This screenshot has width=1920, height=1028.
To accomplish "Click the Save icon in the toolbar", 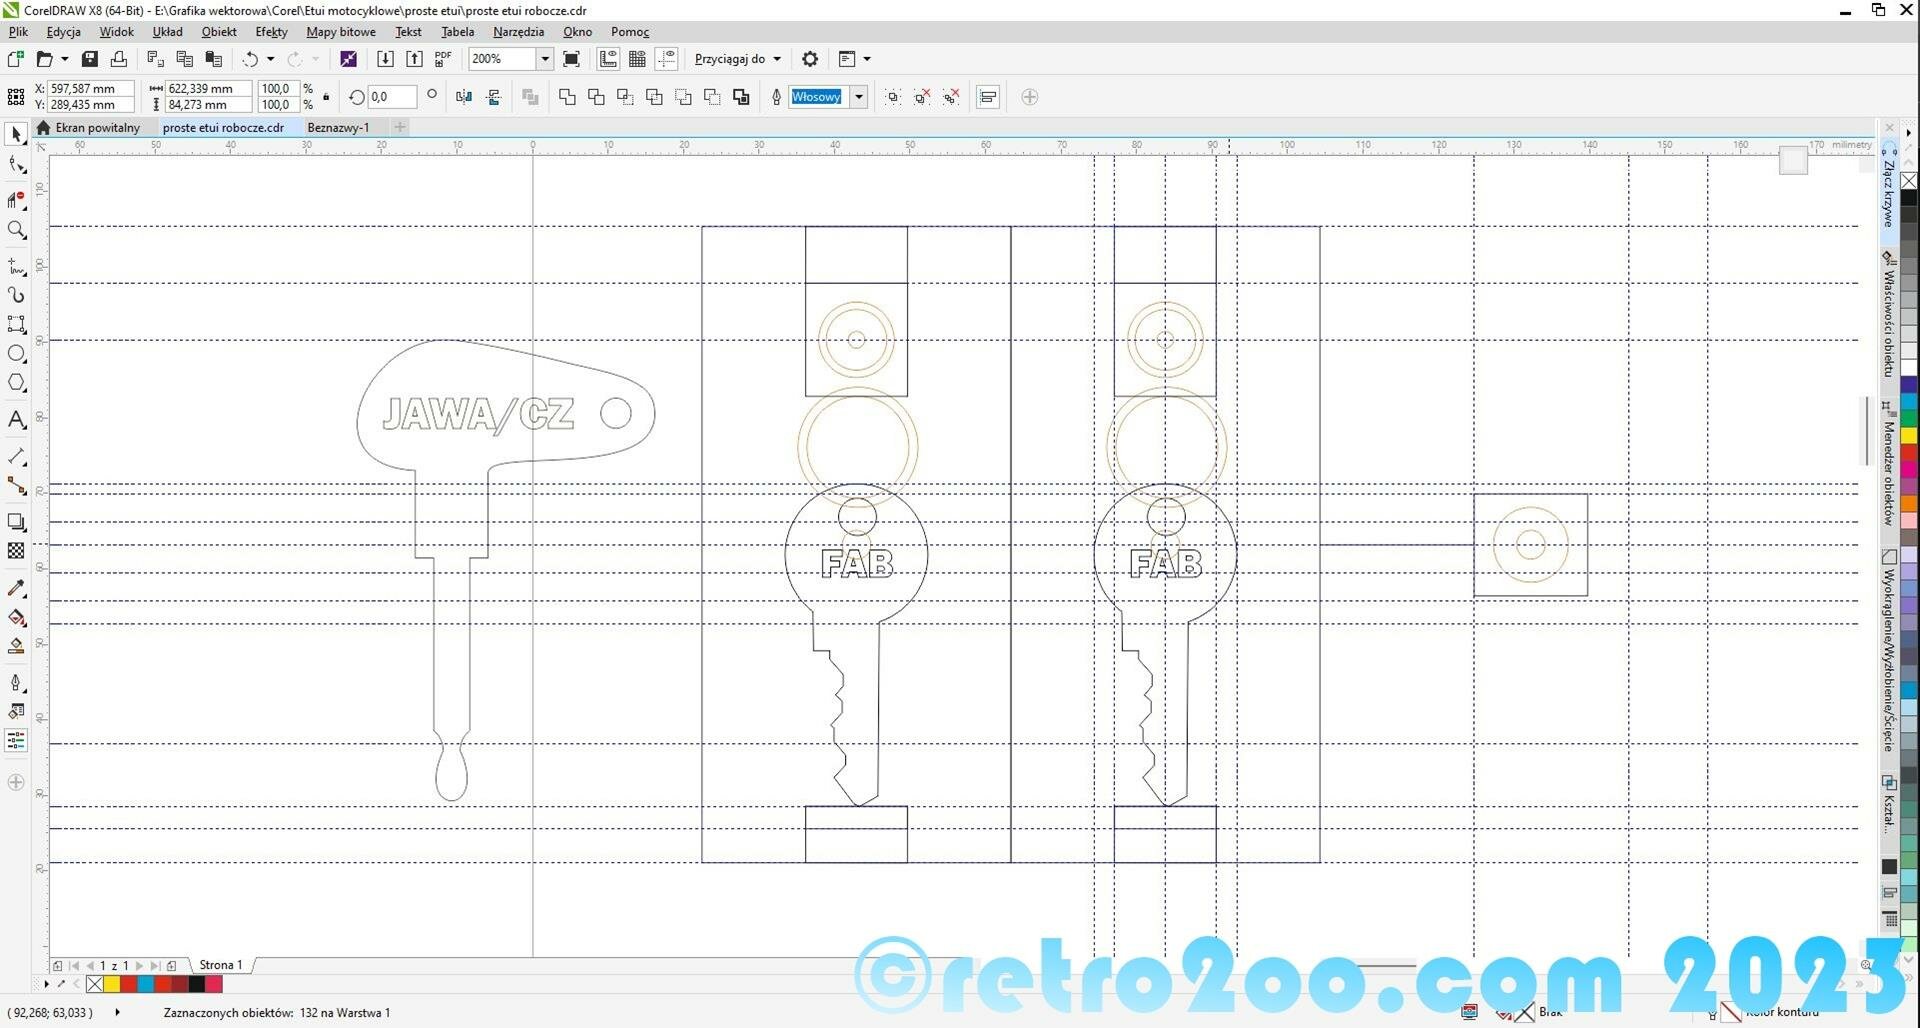I will [x=90, y=59].
